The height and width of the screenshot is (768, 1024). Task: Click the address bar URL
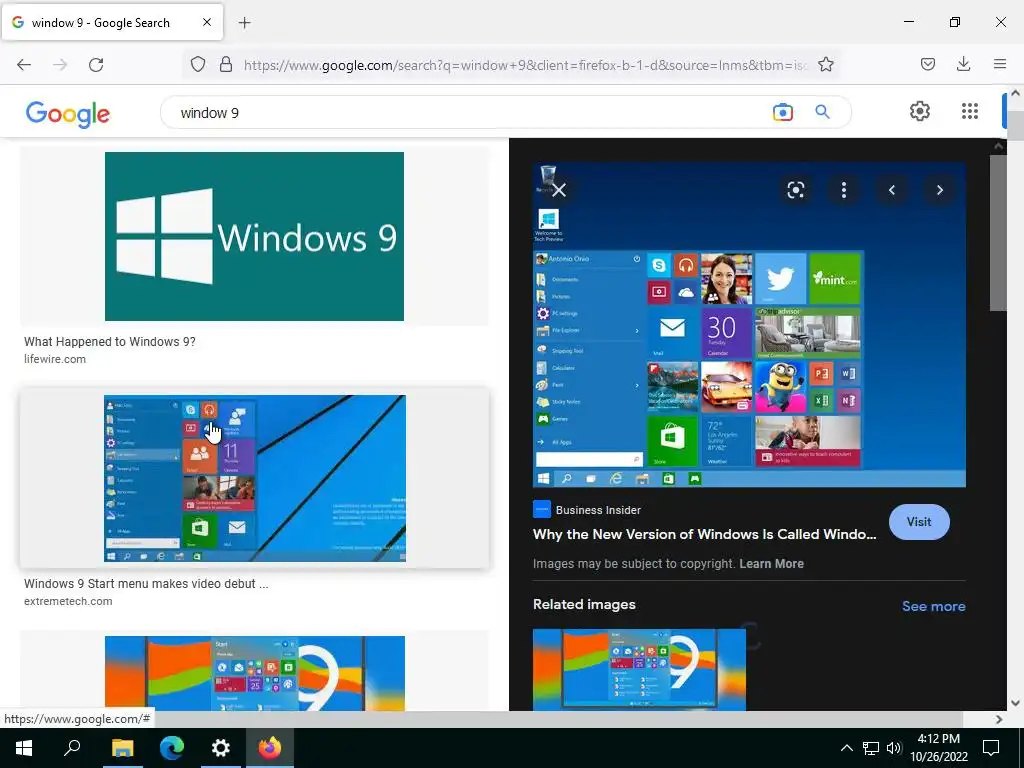tap(526, 65)
